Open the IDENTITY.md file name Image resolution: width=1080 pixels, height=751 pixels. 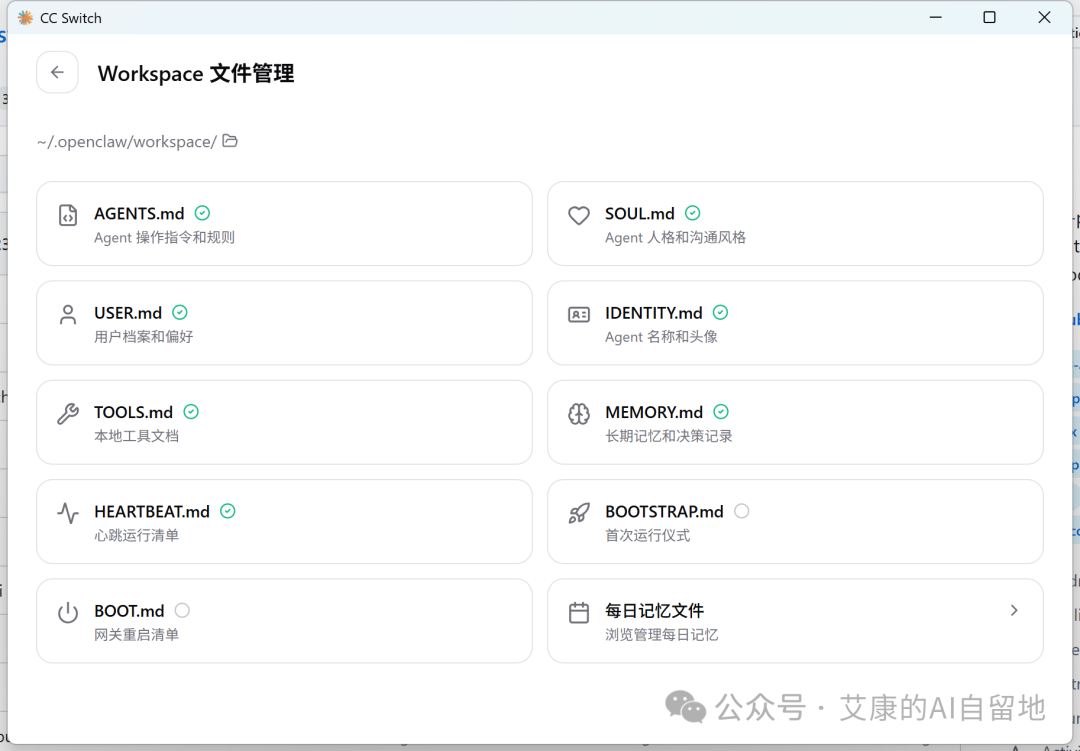pyautogui.click(x=654, y=313)
